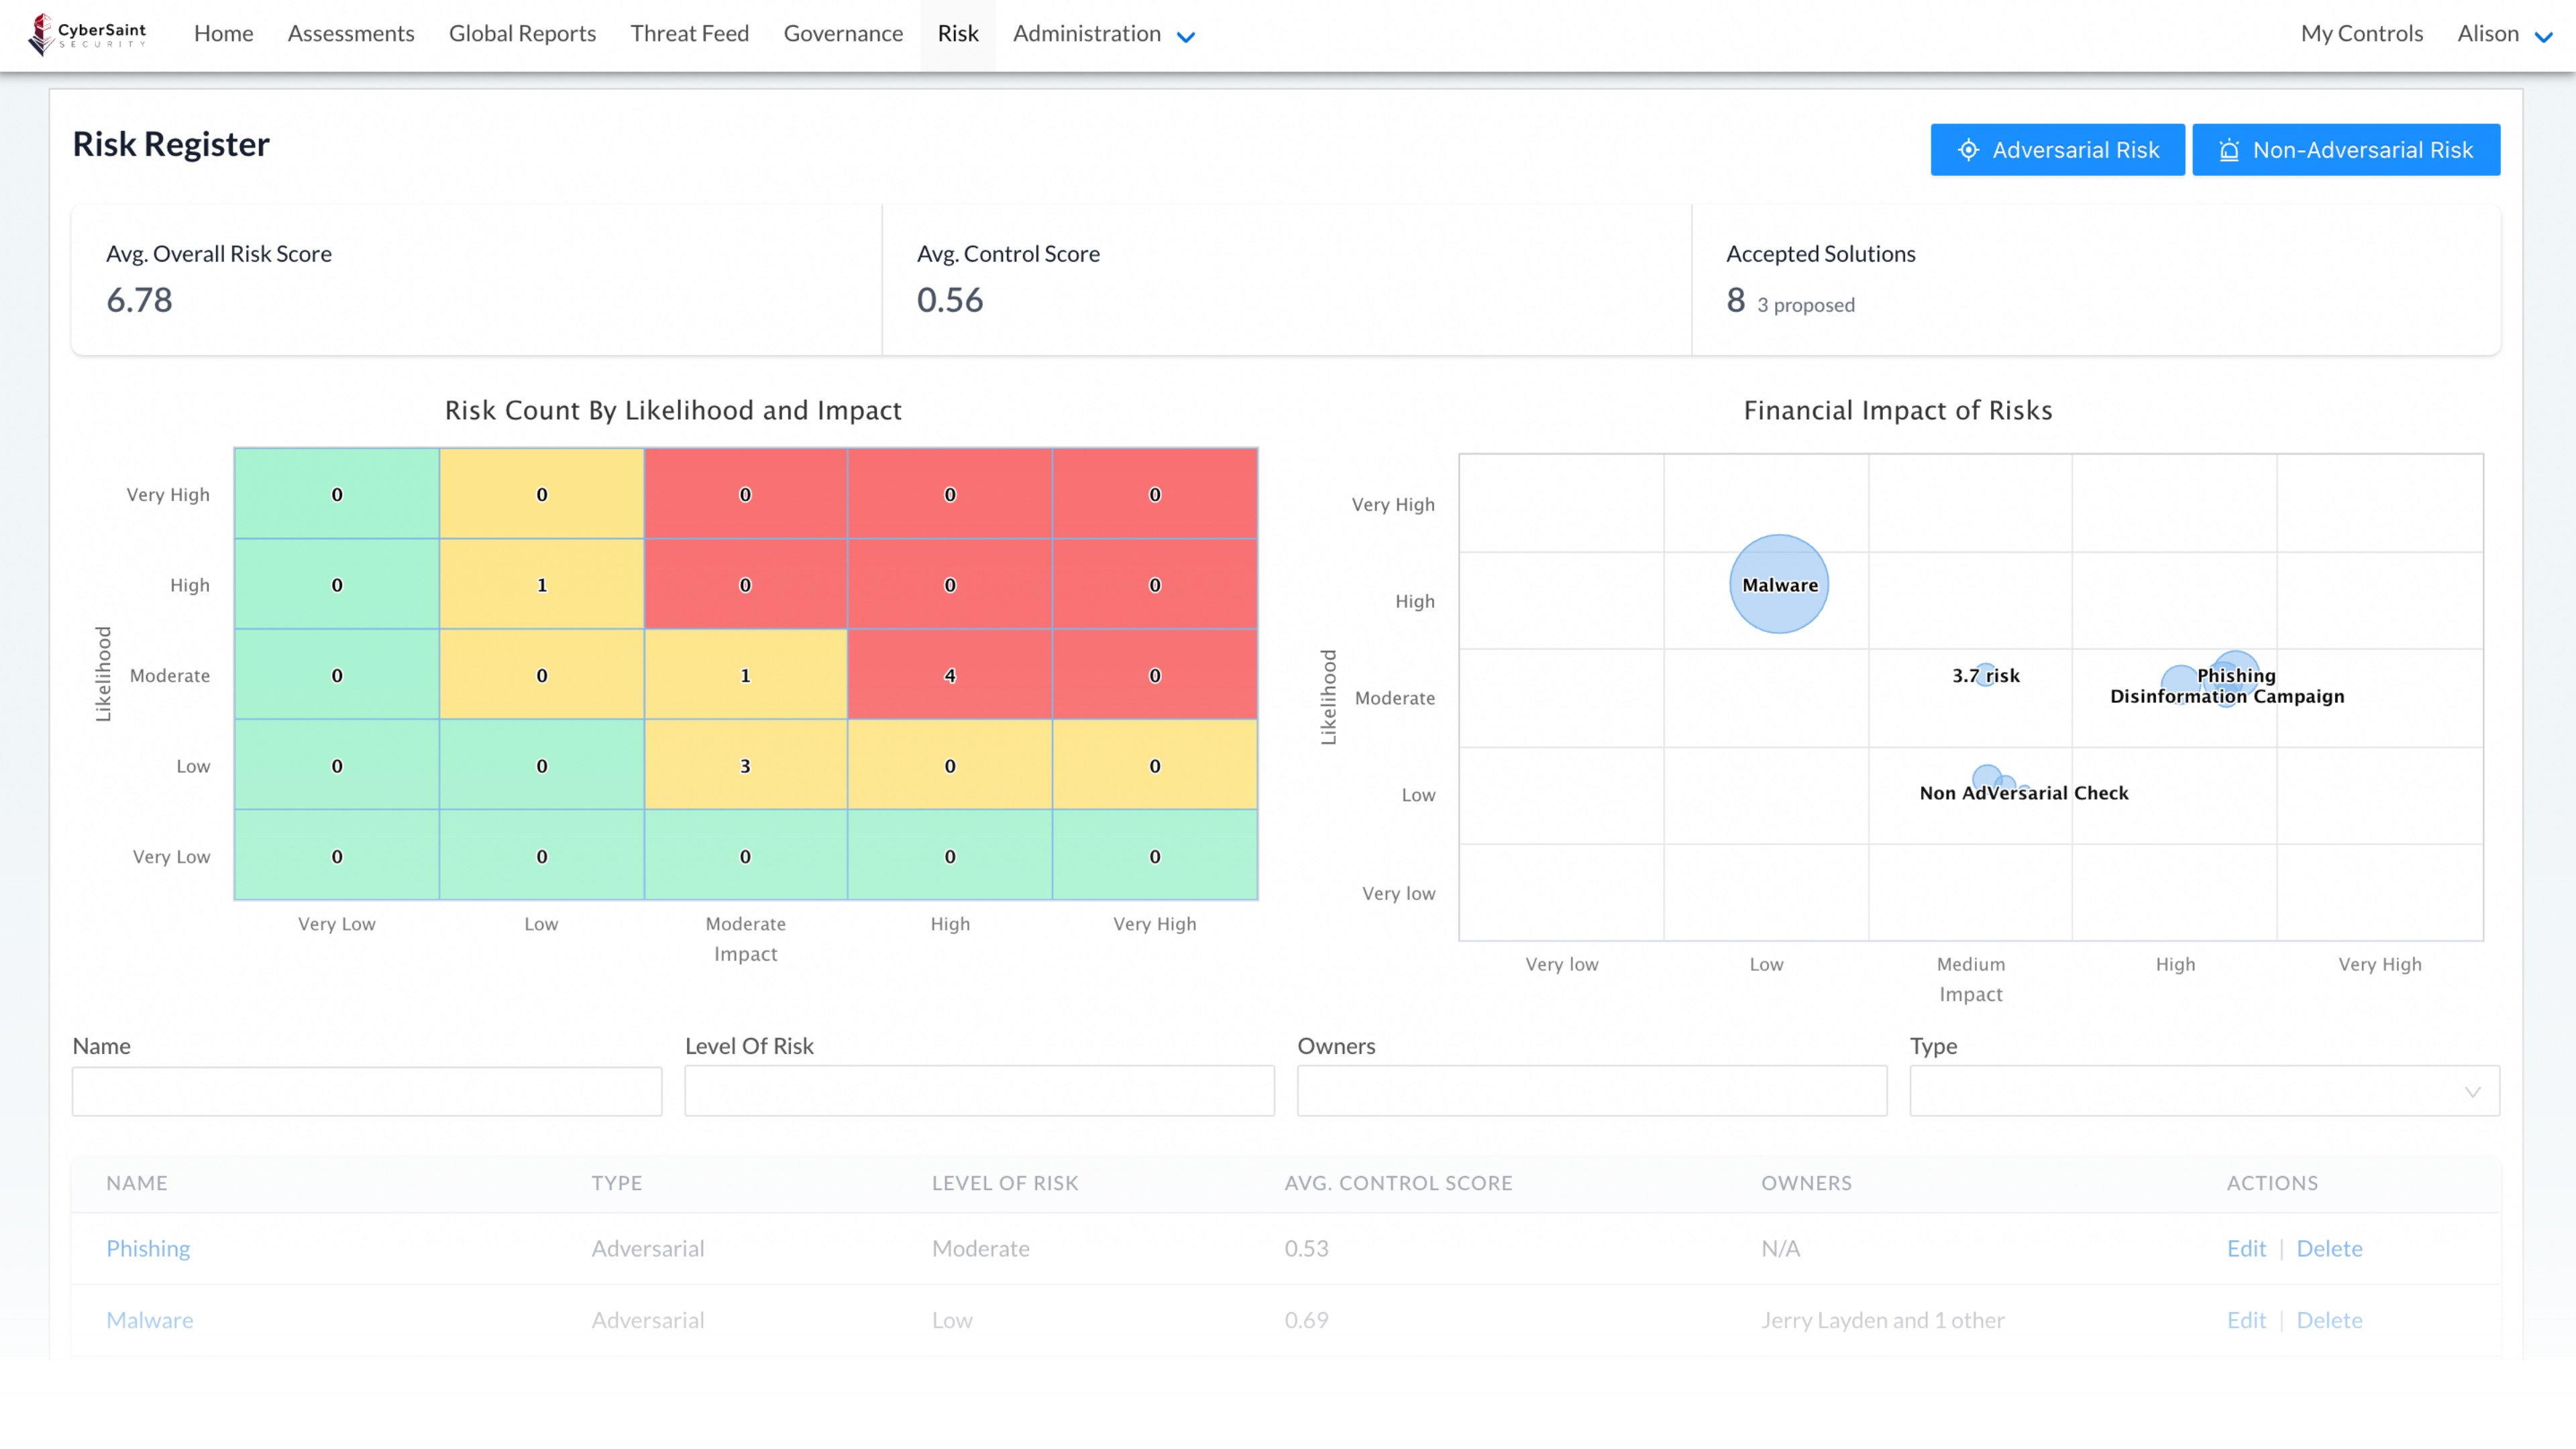Click the Governance menu icon
This screenshot has width=2576, height=1449.
[842, 32]
